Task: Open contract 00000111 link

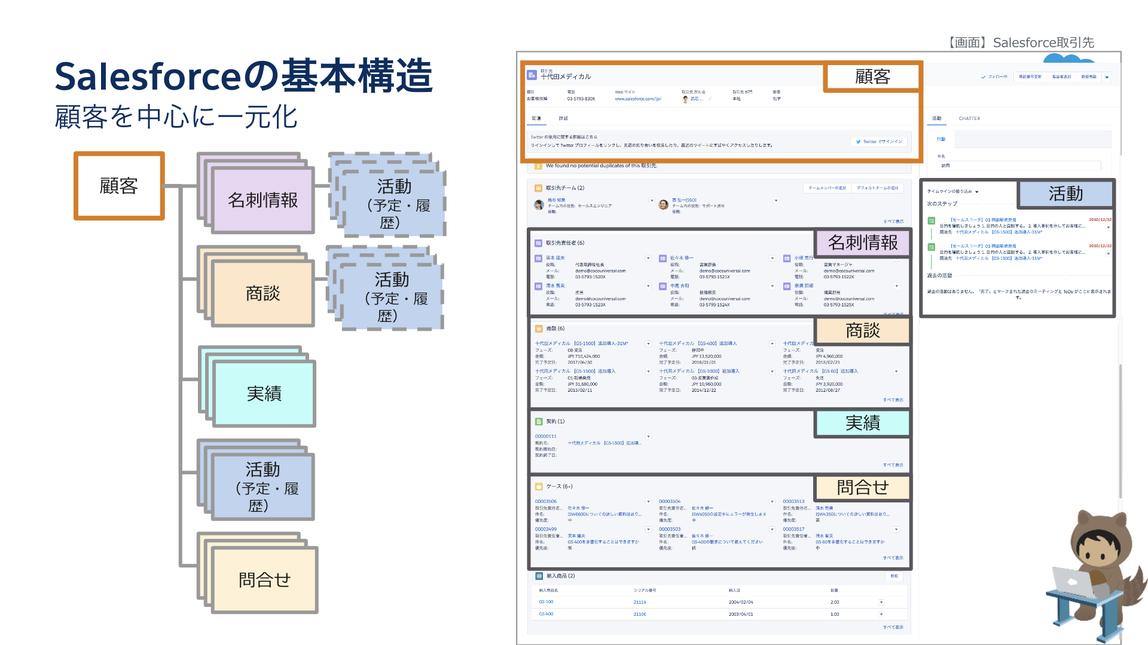Action: [x=545, y=437]
